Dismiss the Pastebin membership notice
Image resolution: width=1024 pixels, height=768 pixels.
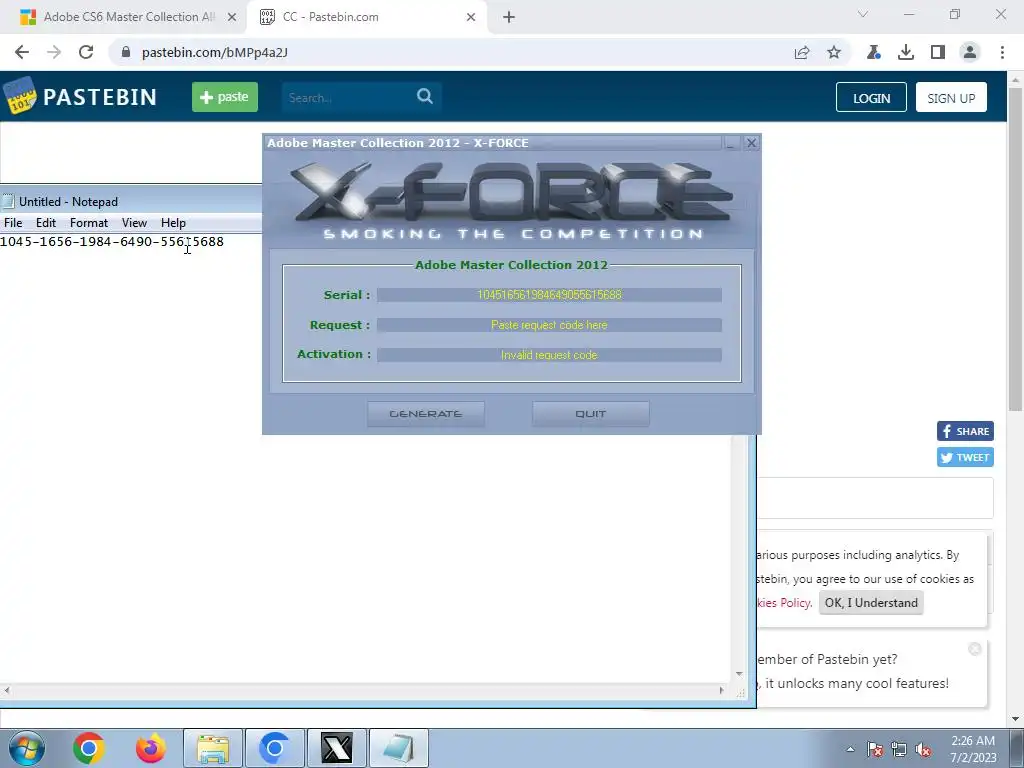tap(974, 649)
